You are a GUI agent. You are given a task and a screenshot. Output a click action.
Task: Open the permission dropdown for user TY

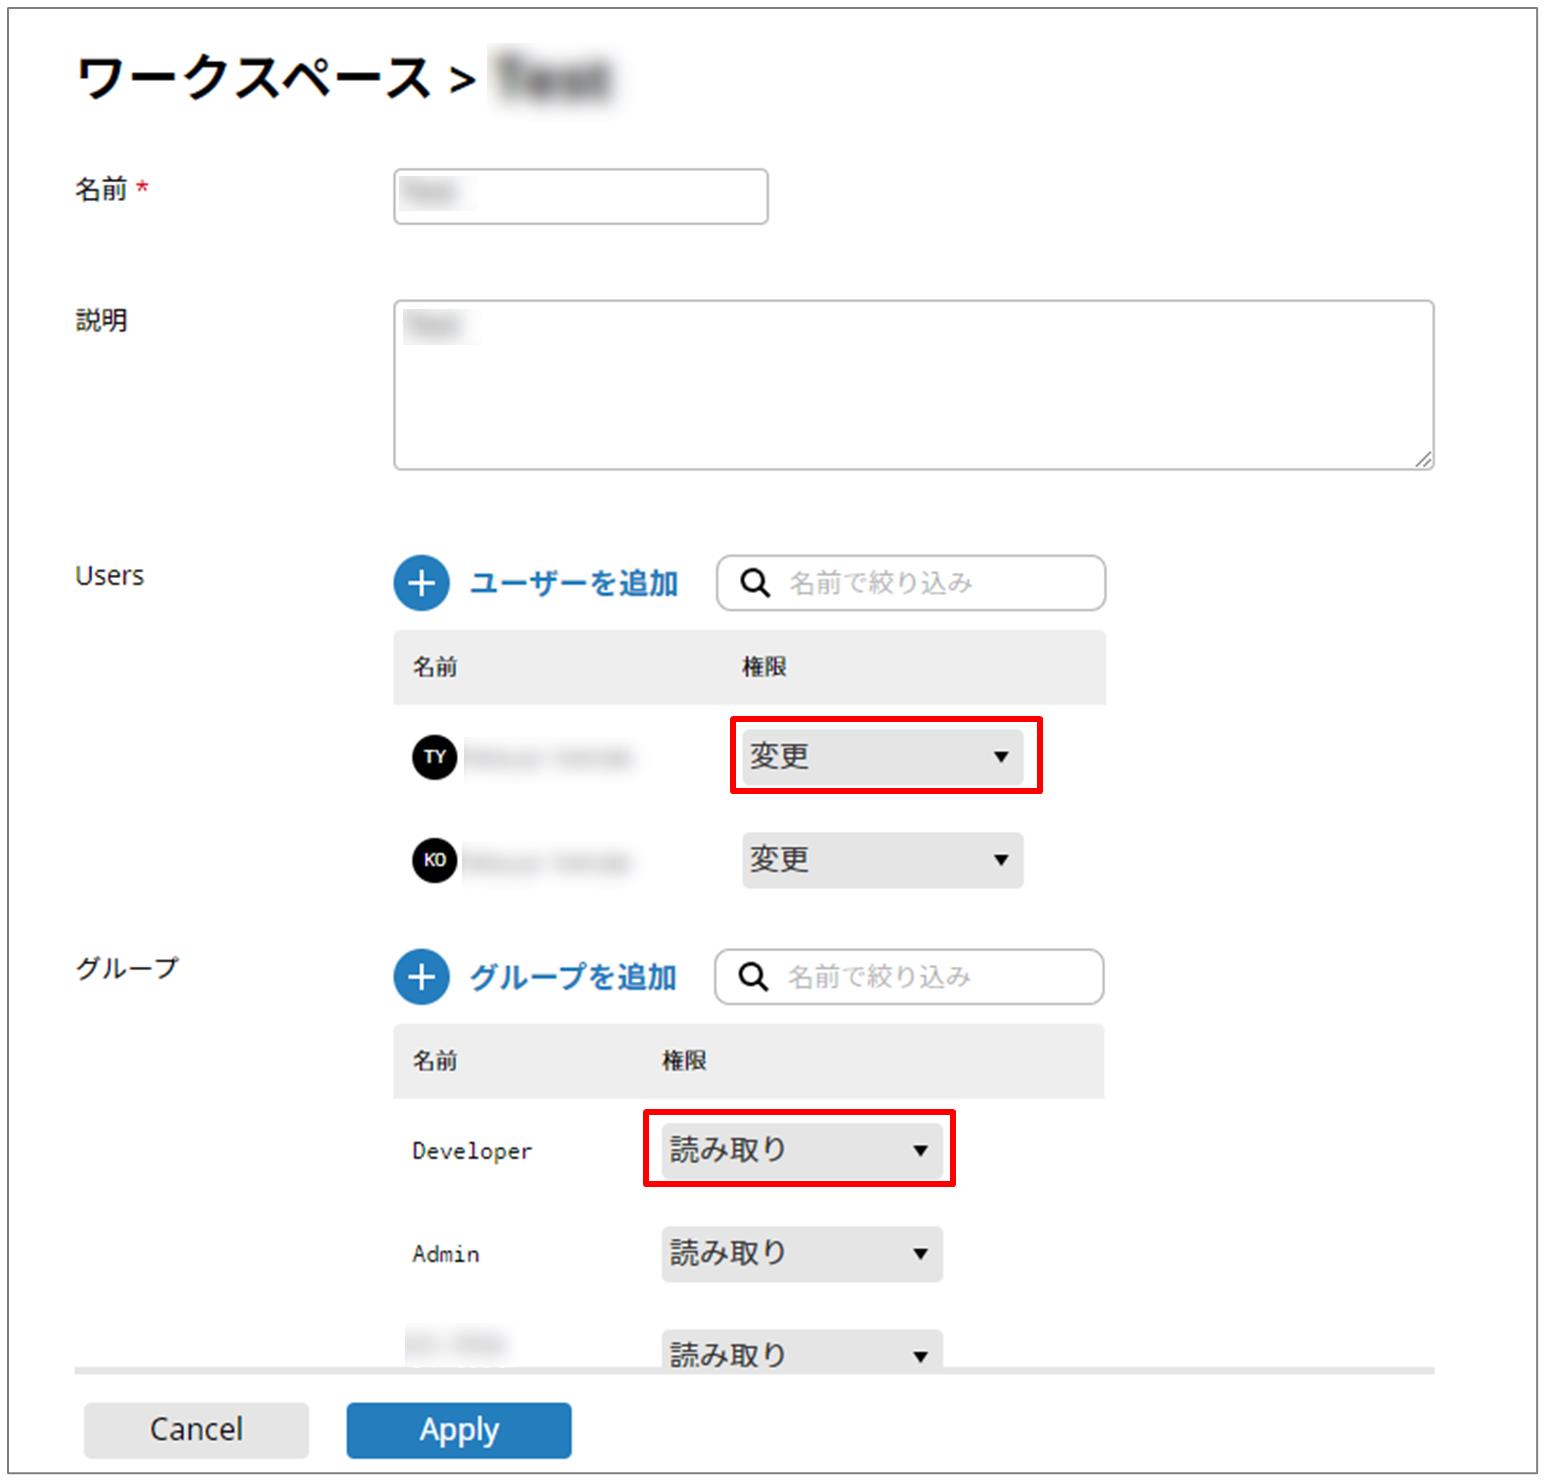[882, 757]
